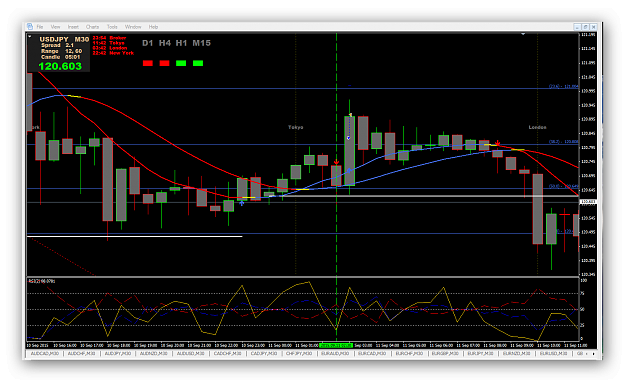The image size is (625, 382).
Task: Click the application icon beside File menu
Action: click(30, 26)
